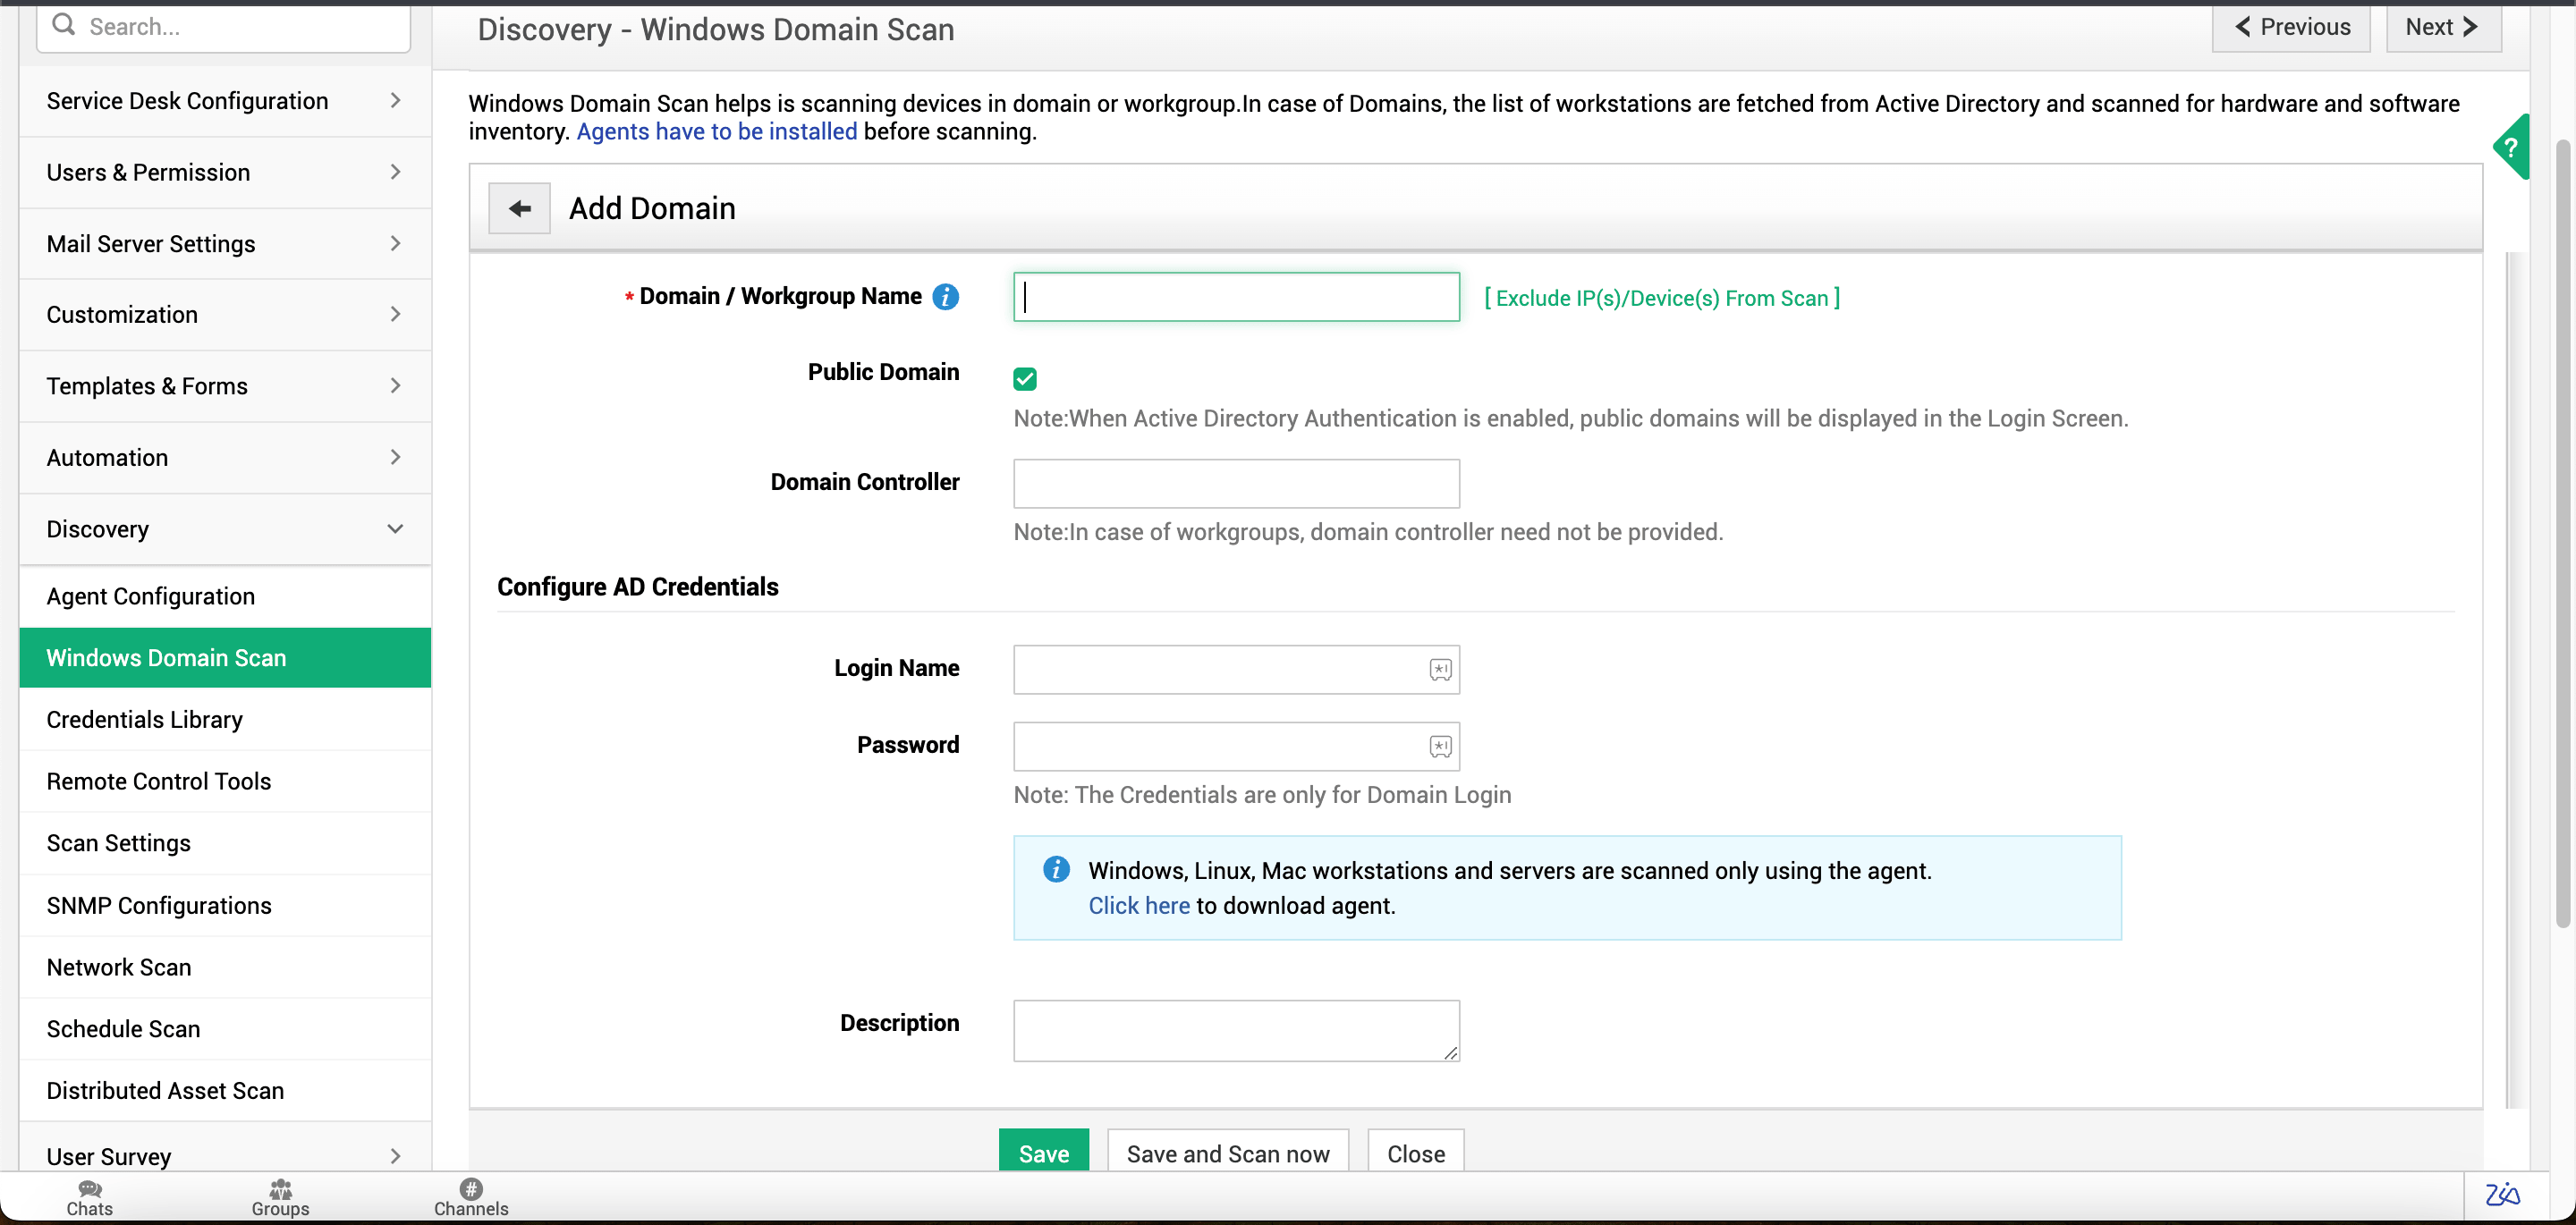This screenshot has height=1225, width=2576.
Task: Click the credential picker icon beside Login Name
Action: point(1440,669)
